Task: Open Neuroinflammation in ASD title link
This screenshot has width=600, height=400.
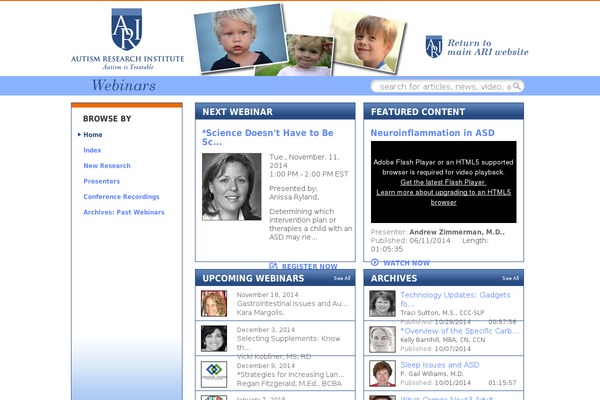Action: (432, 133)
